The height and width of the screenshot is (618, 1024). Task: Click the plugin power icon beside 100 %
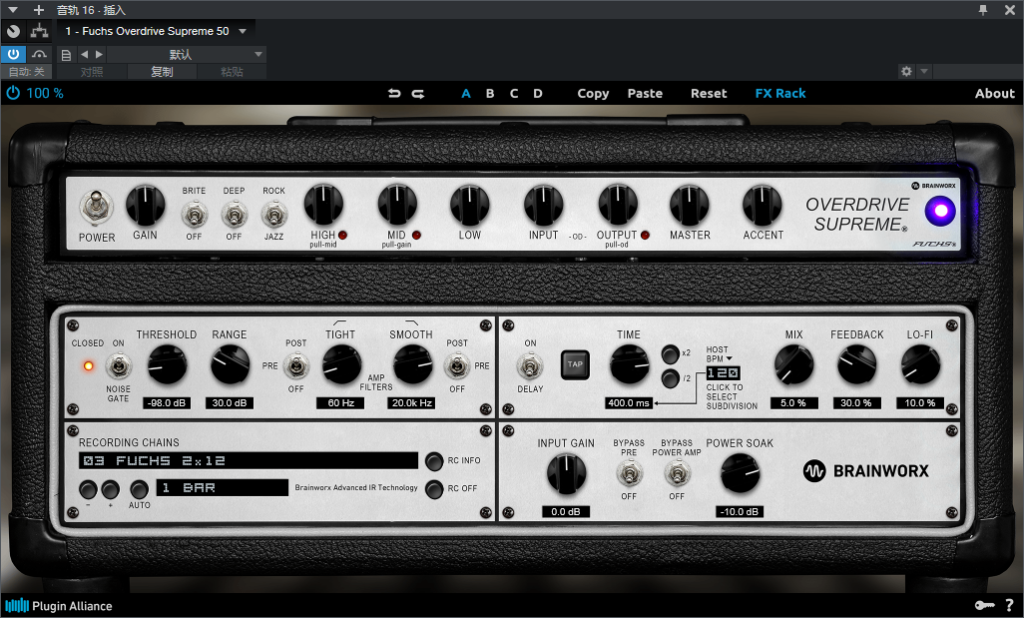(13, 93)
